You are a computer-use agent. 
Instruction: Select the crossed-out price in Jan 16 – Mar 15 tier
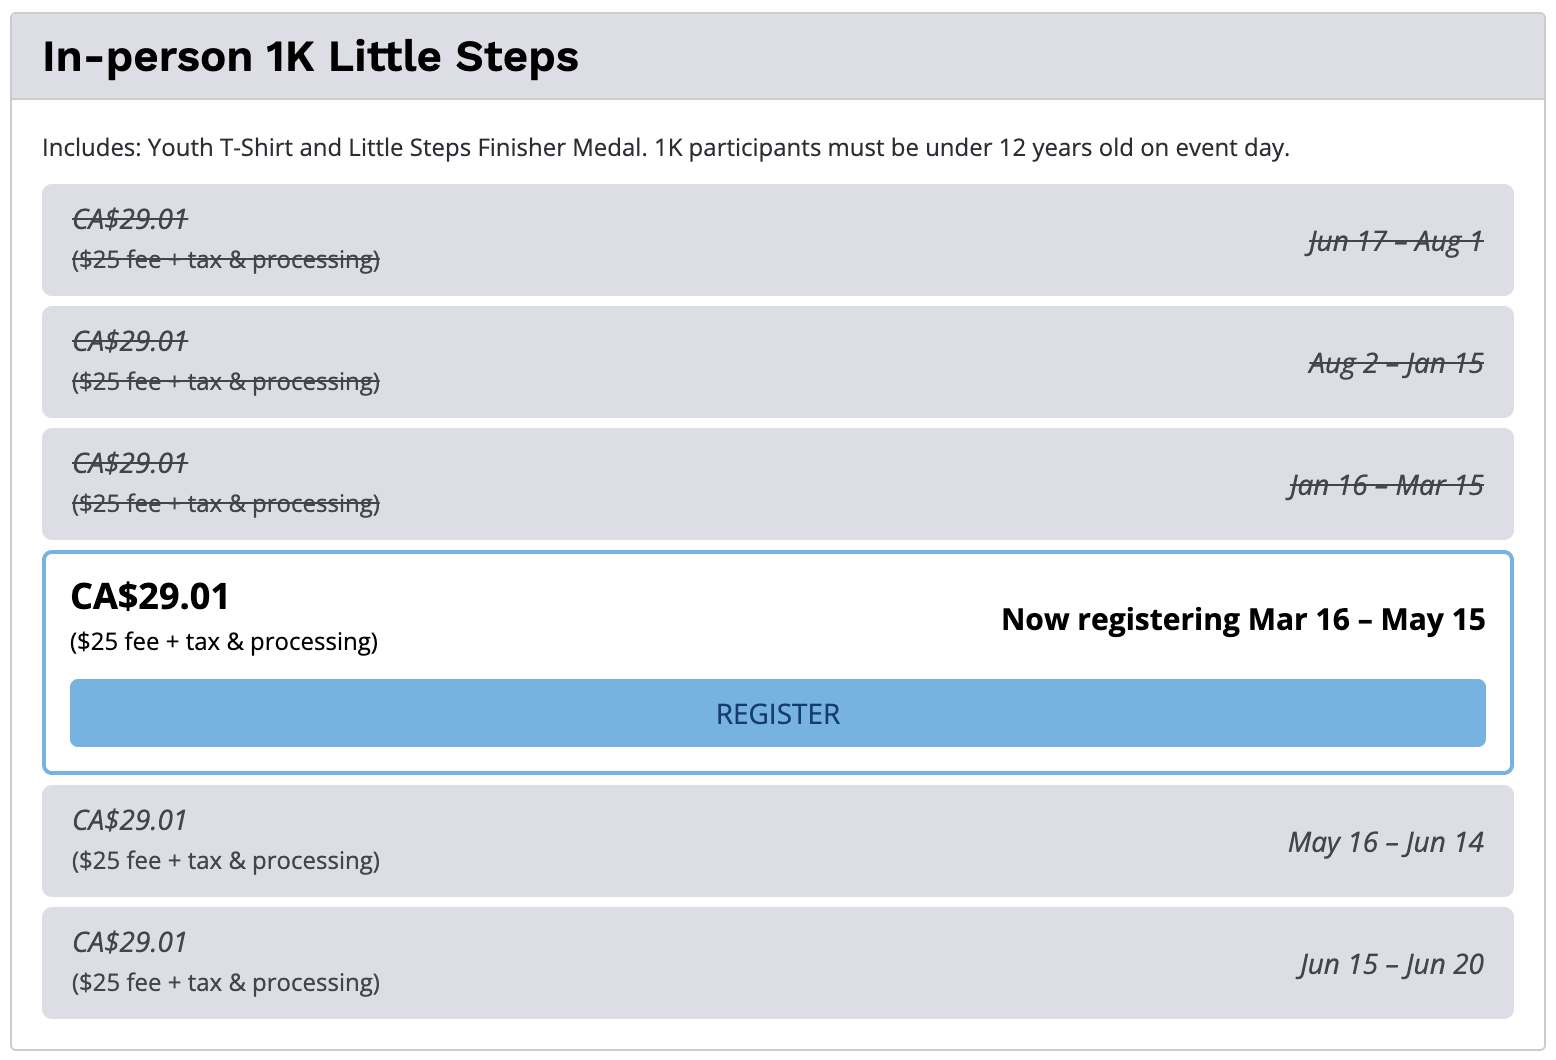point(130,463)
